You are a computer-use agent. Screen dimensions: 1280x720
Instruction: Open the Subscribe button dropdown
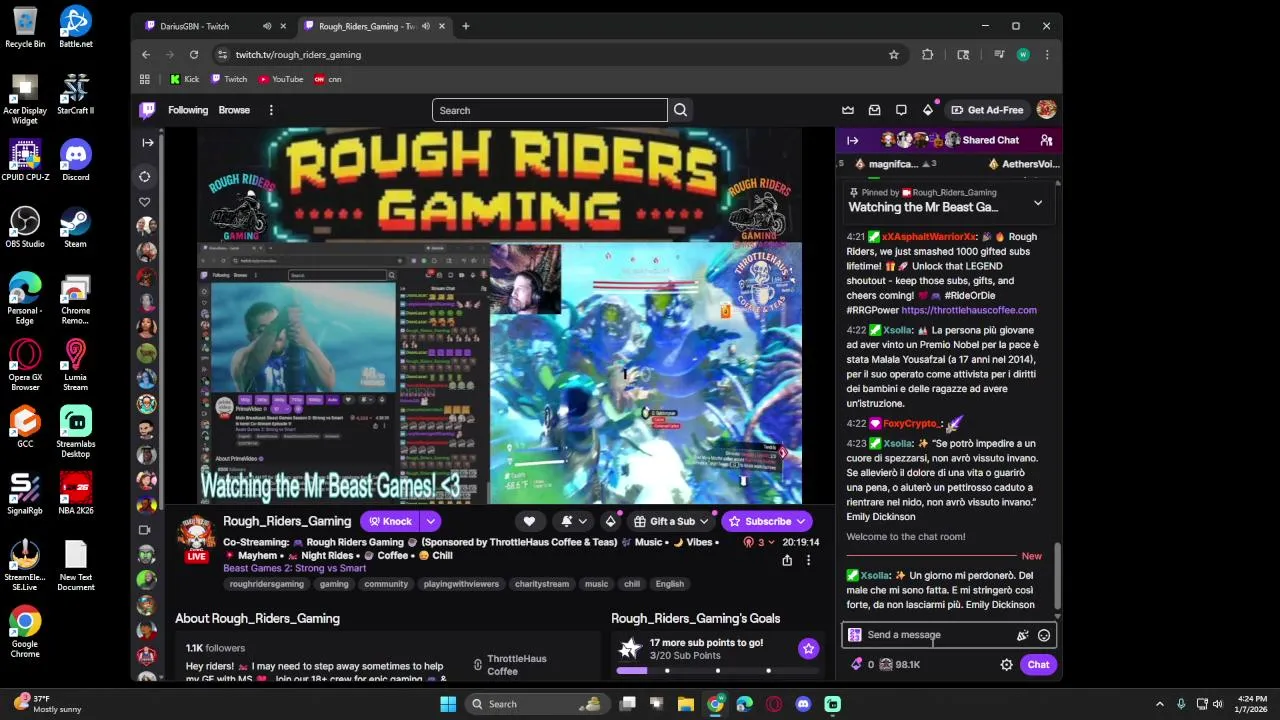pos(768,521)
